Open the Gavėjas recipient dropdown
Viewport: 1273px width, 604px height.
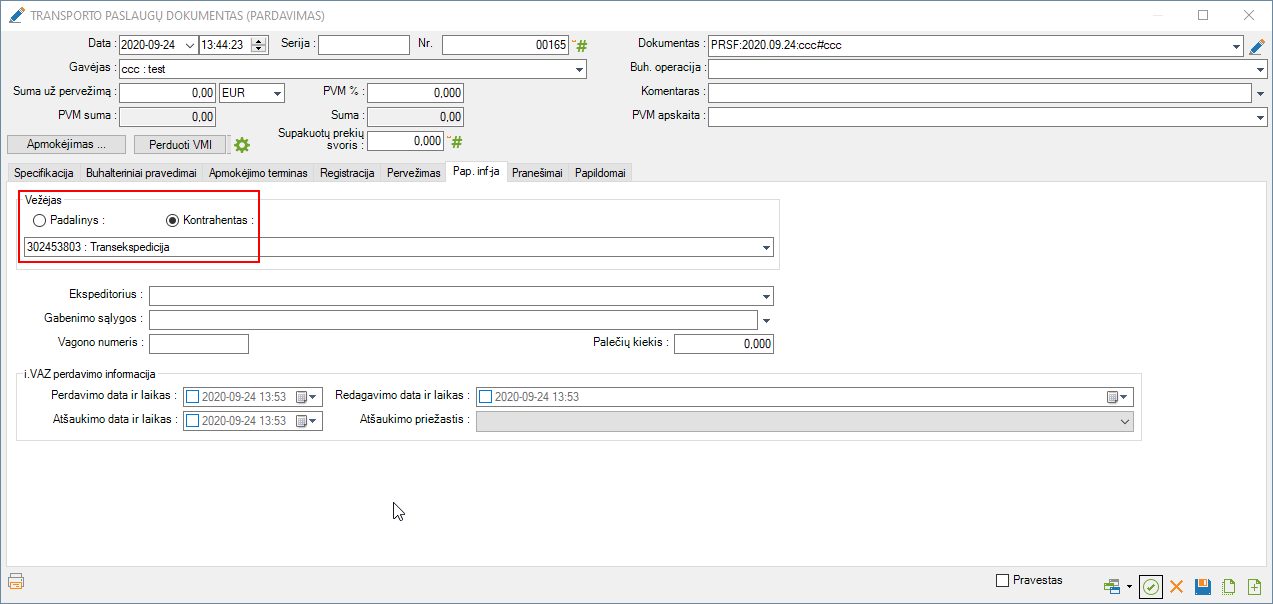click(579, 70)
